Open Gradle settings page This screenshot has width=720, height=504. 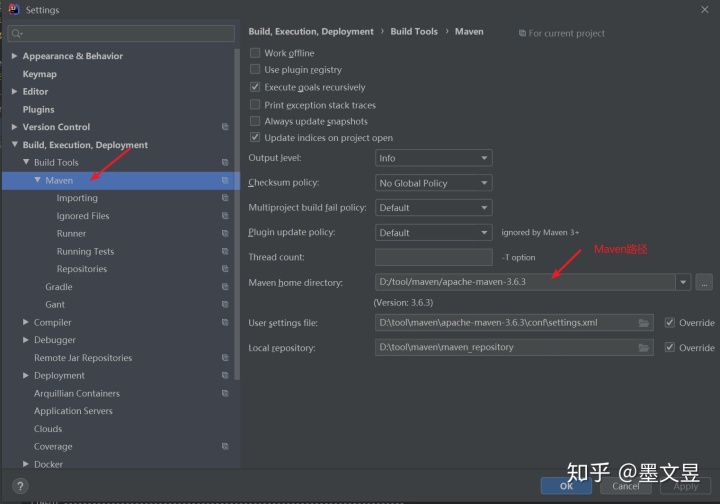pos(59,287)
